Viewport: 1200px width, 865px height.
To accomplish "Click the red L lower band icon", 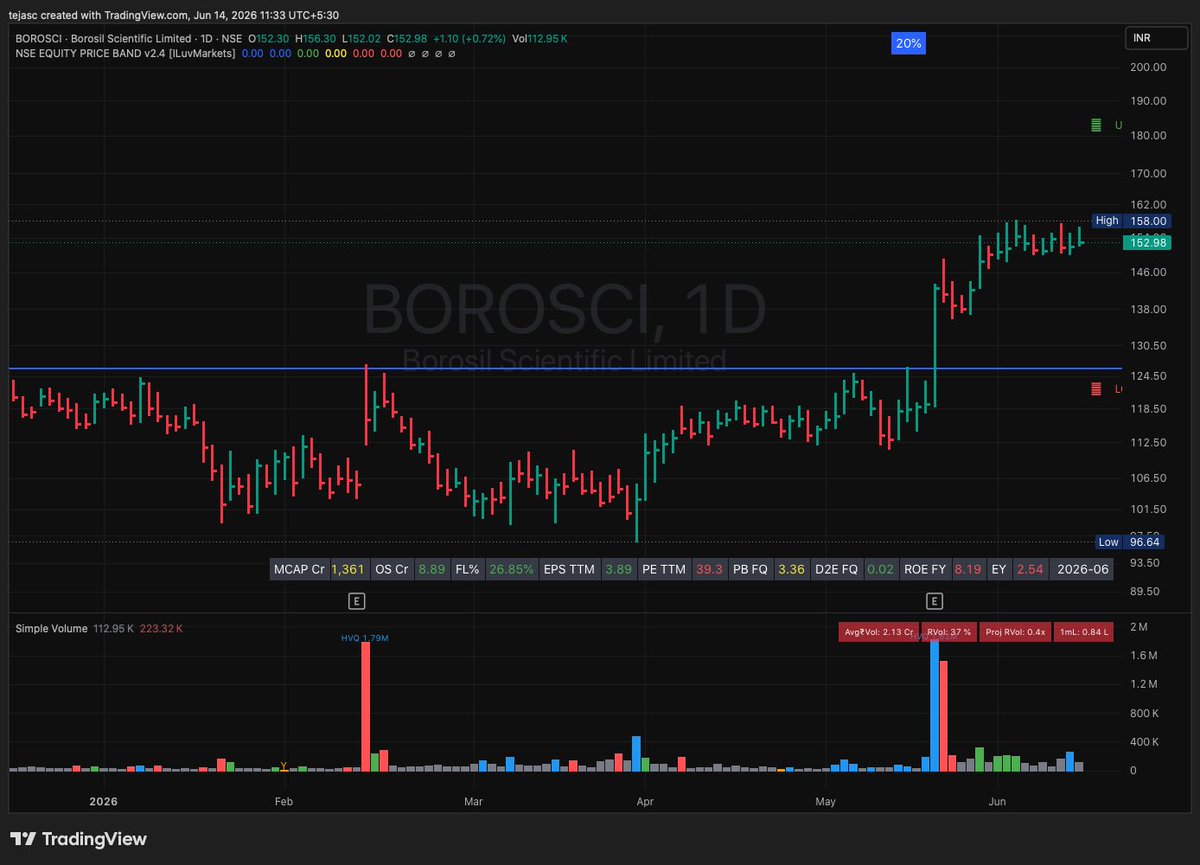I will (x=1096, y=389).
